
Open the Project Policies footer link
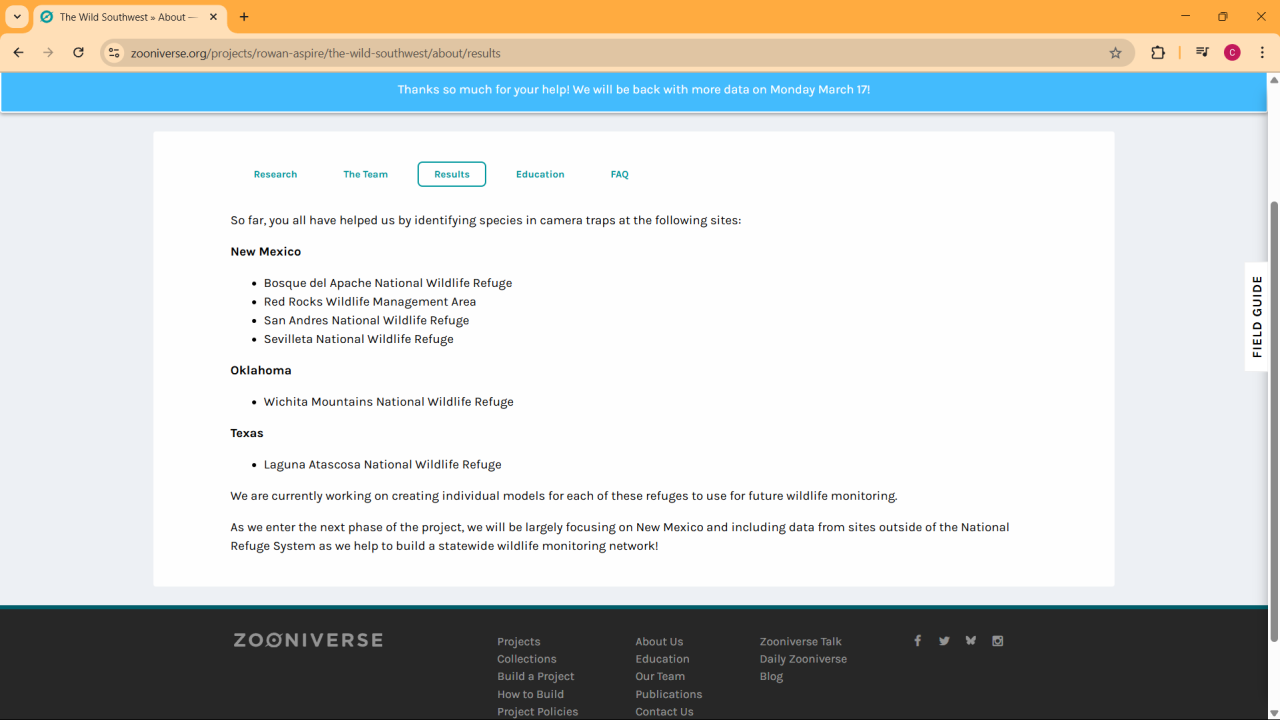click(538, 712)
